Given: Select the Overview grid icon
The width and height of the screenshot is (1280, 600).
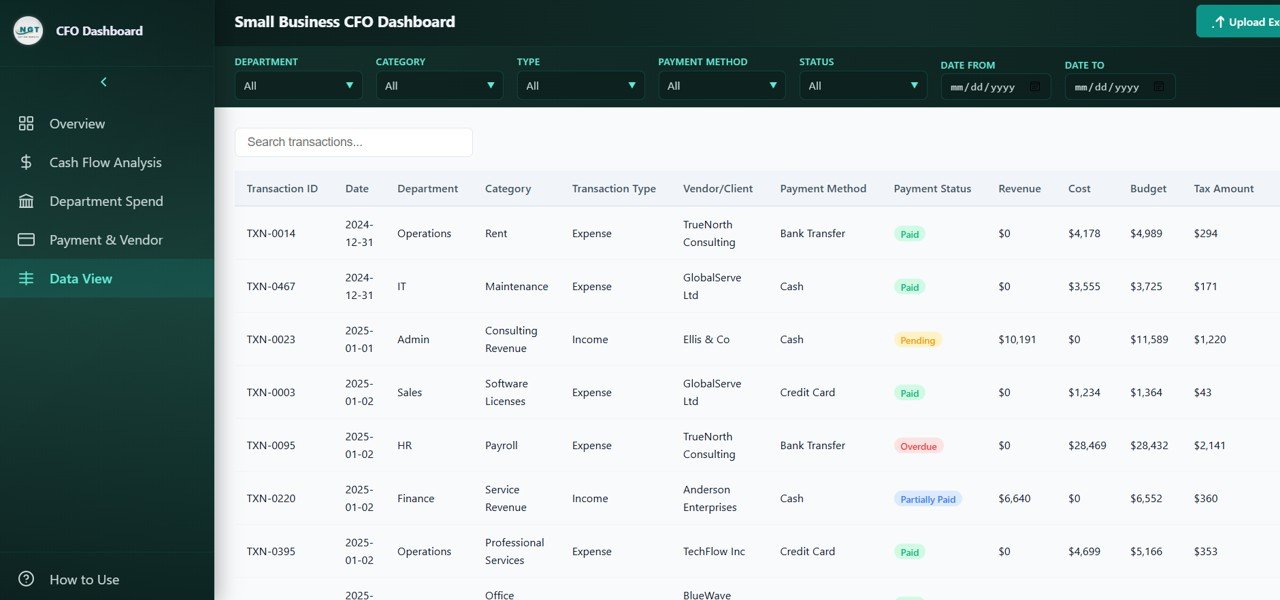Looking at the screenshot, I should tap(27, 123).
